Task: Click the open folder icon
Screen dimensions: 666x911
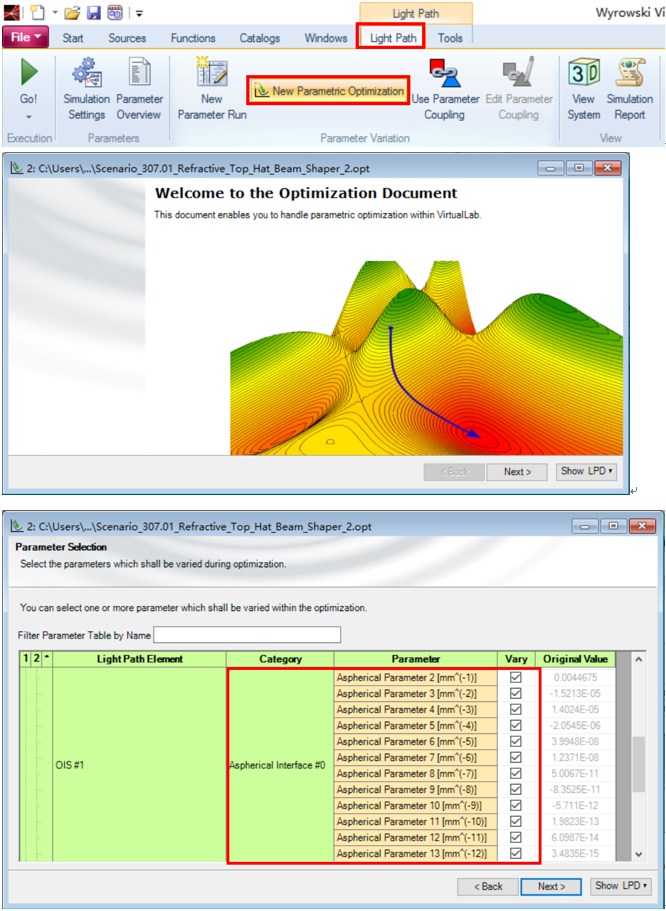Action: pos(71,11)
